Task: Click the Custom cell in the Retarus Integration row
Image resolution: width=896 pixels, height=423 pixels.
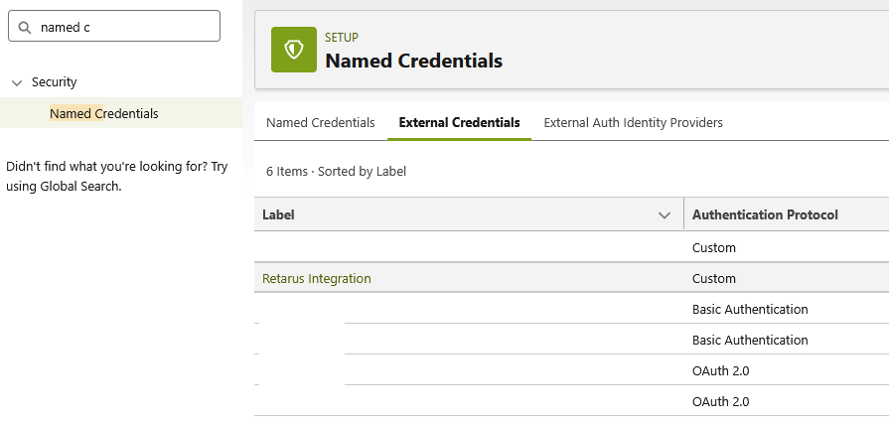Action: point(714,279)
